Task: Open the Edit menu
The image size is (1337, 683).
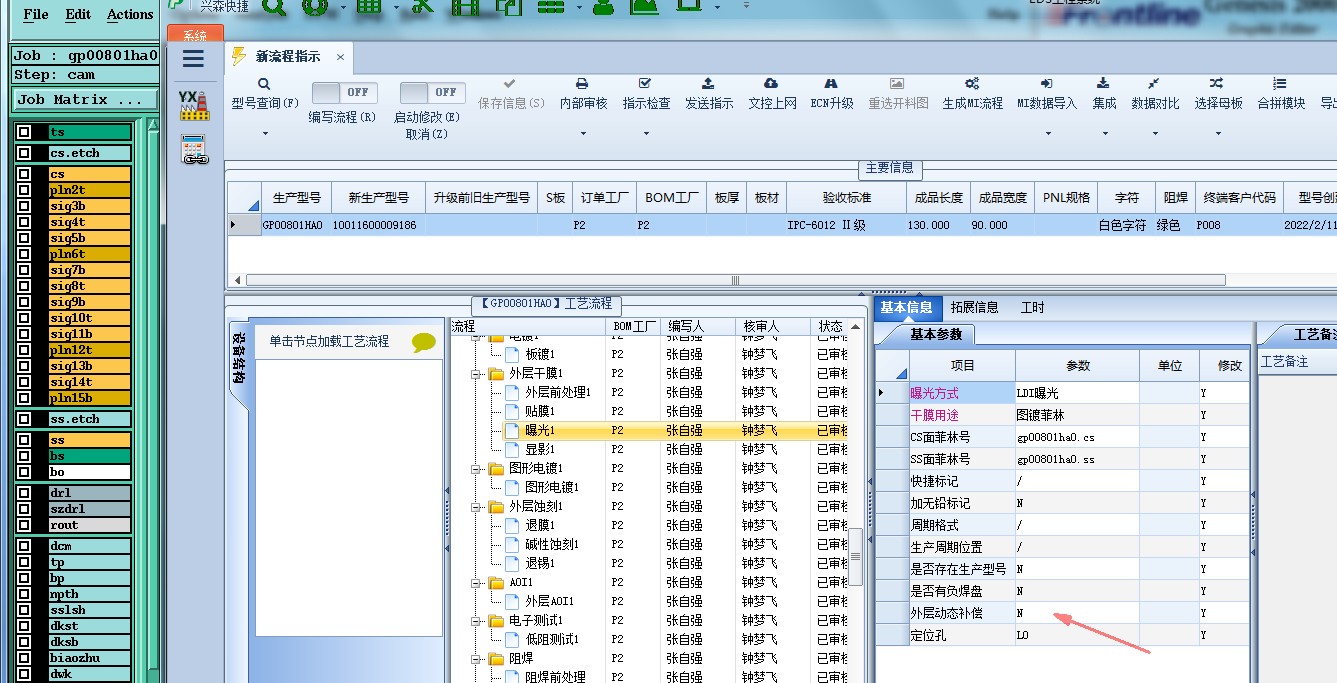Action: coord(78,15)
